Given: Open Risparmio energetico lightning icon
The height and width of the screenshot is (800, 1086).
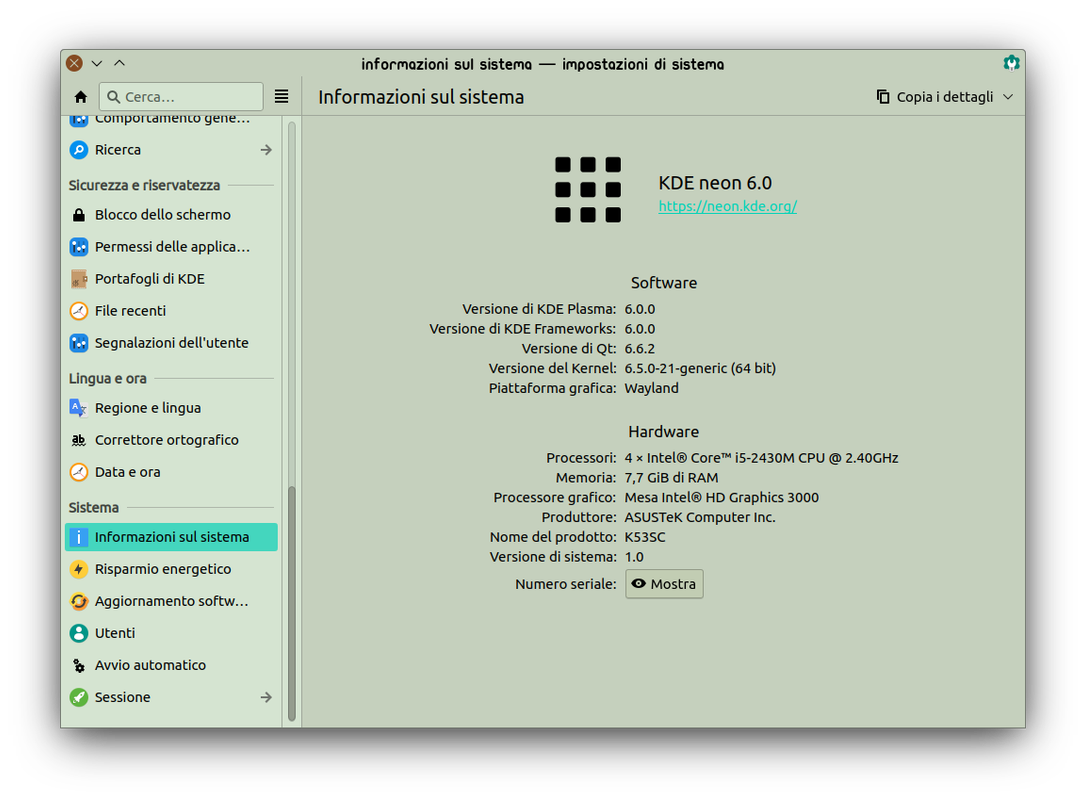Looking at the screenshot, I should (x=79, y=569).
